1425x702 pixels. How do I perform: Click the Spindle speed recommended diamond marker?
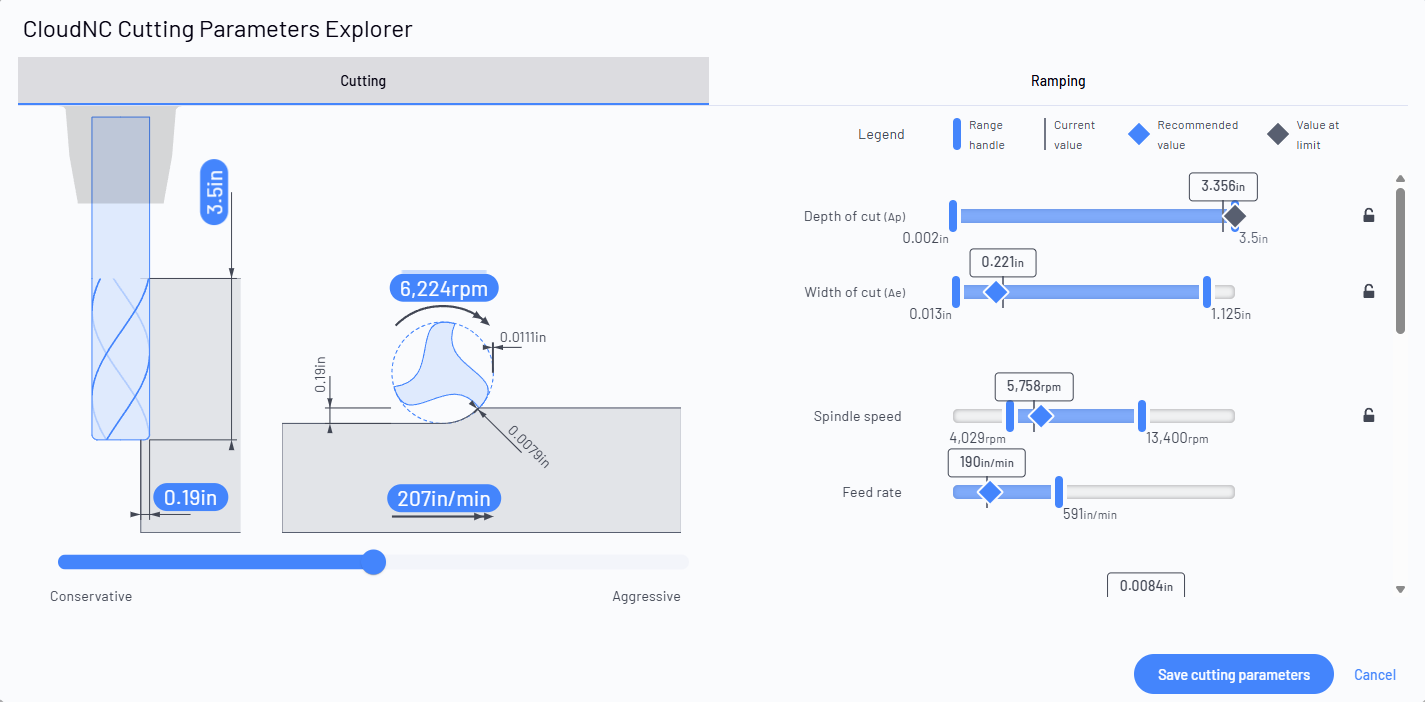point(1041,416)
